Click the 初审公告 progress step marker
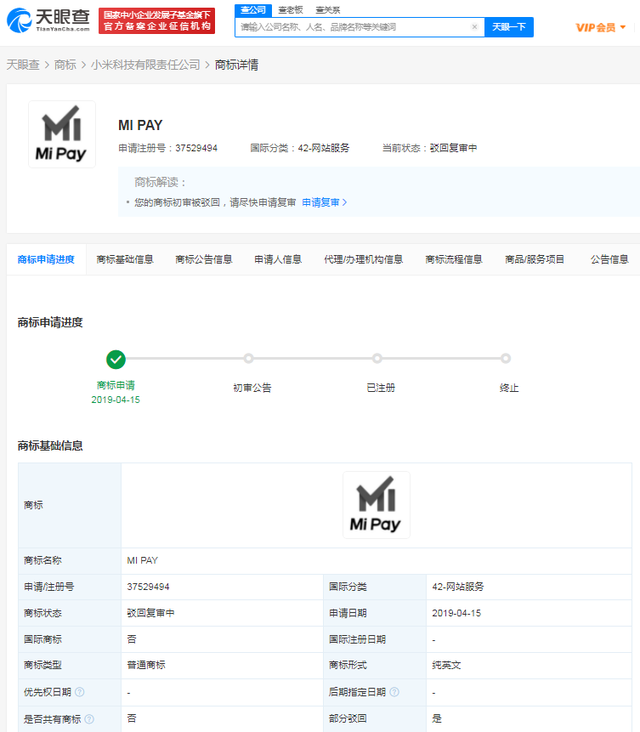Screen dimensions: 640x732 coord(249,359)
